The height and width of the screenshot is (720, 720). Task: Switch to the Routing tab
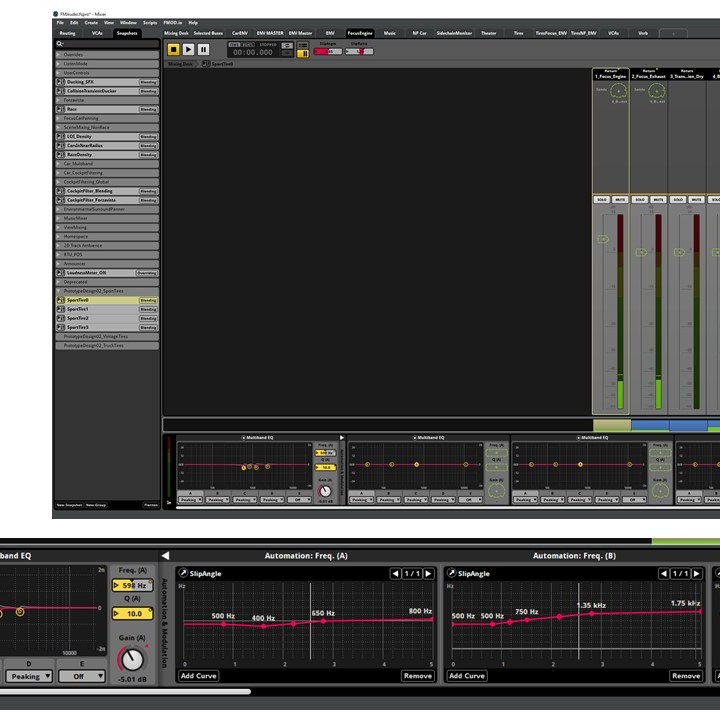[67, 33]
